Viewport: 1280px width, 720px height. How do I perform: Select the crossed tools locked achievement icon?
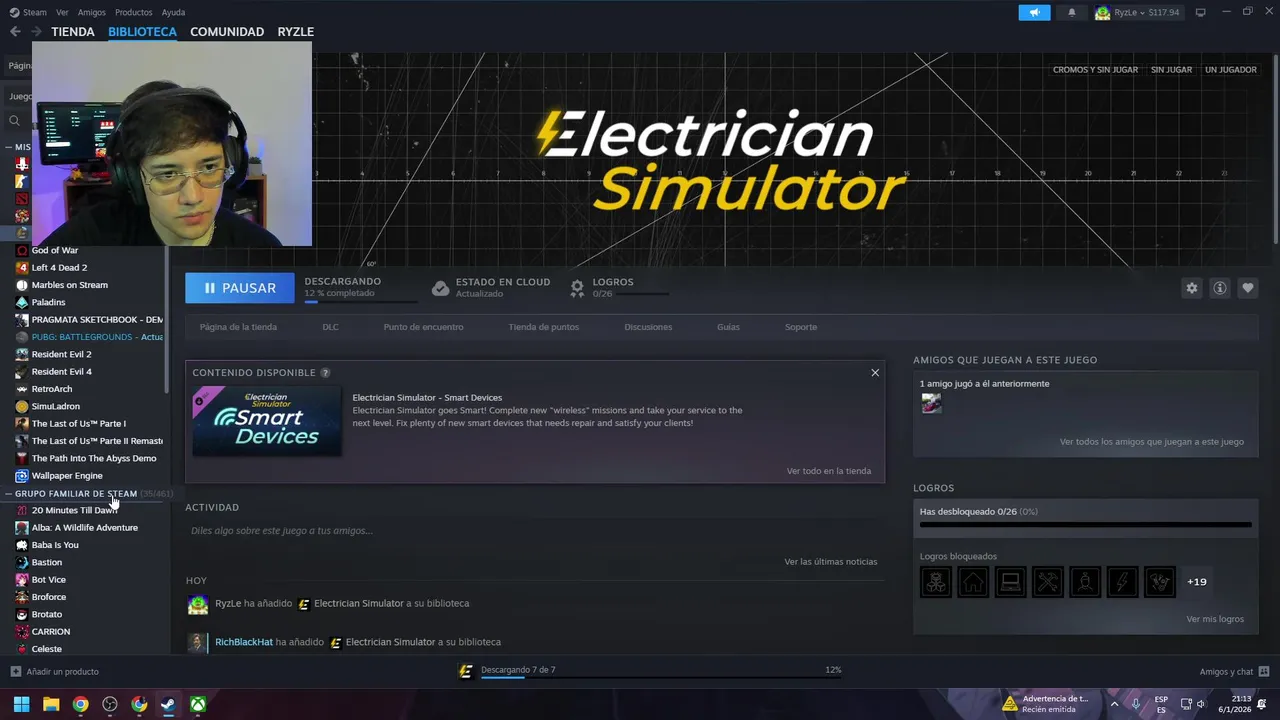coord(1048,582)
